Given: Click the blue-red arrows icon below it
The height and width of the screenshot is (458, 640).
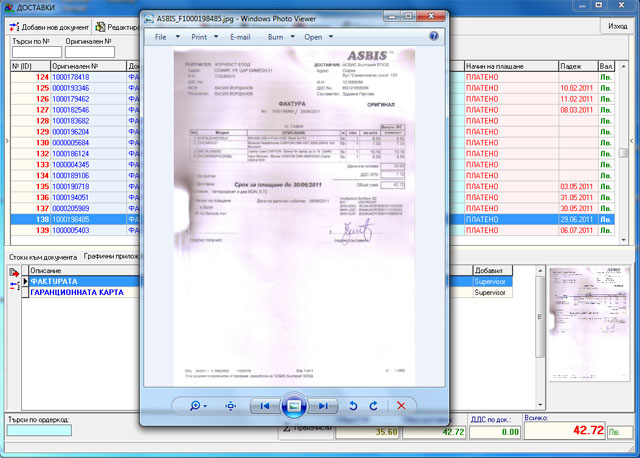Looking at the screenshot, I should (14, 285).
